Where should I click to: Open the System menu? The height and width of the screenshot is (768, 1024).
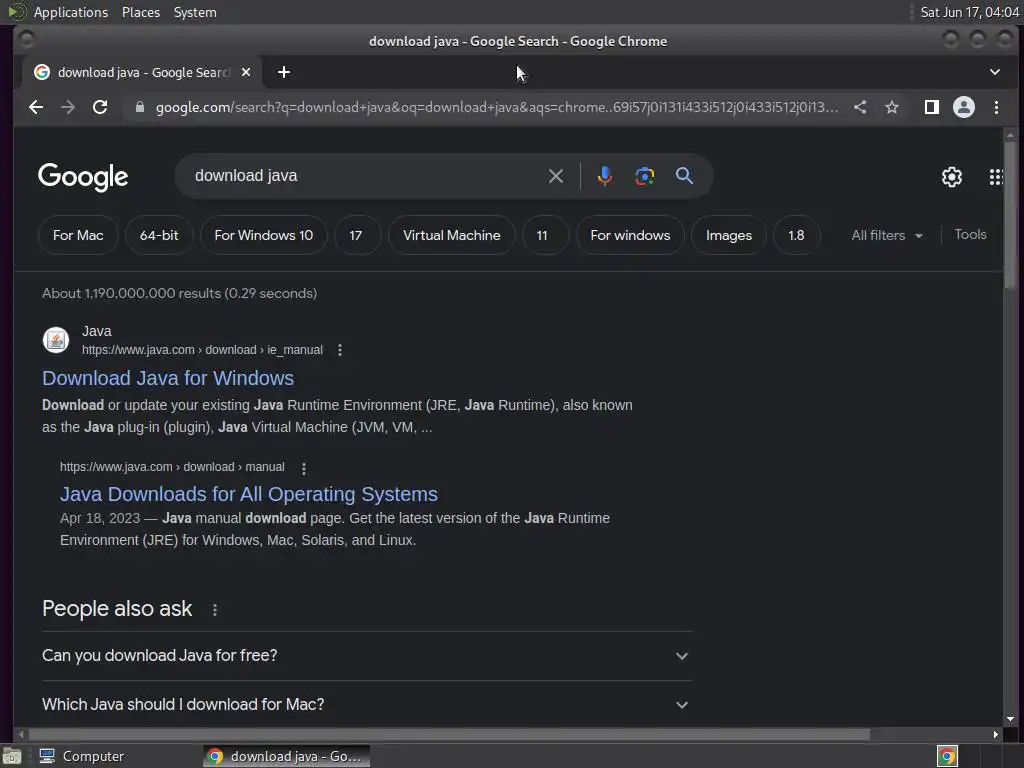click(x=195, y=12)
